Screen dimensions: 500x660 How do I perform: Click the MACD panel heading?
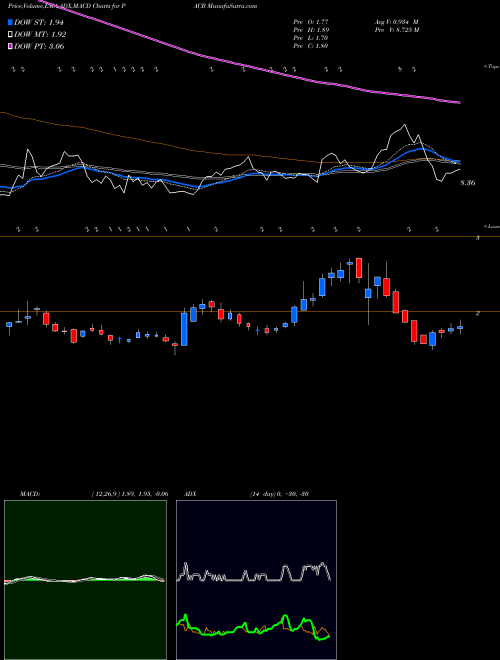point(30,494)
